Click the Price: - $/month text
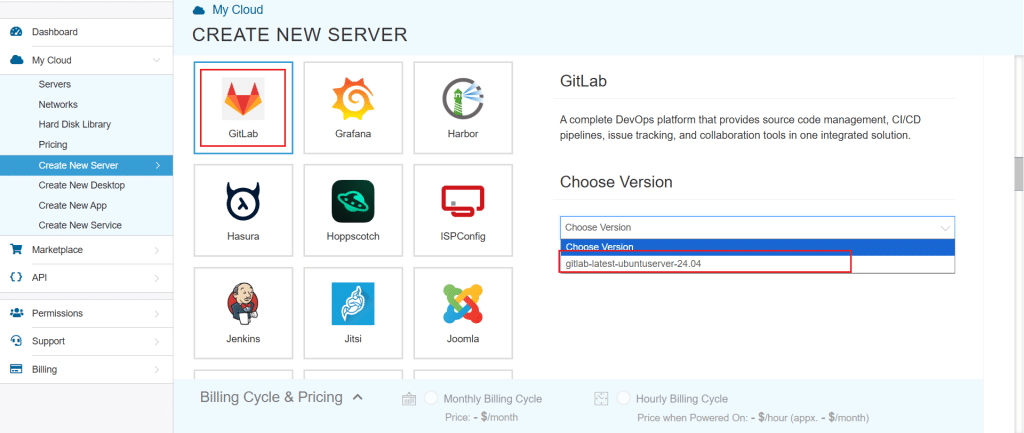The width and height of the screenshot is (1024, 433). (481, 417)
